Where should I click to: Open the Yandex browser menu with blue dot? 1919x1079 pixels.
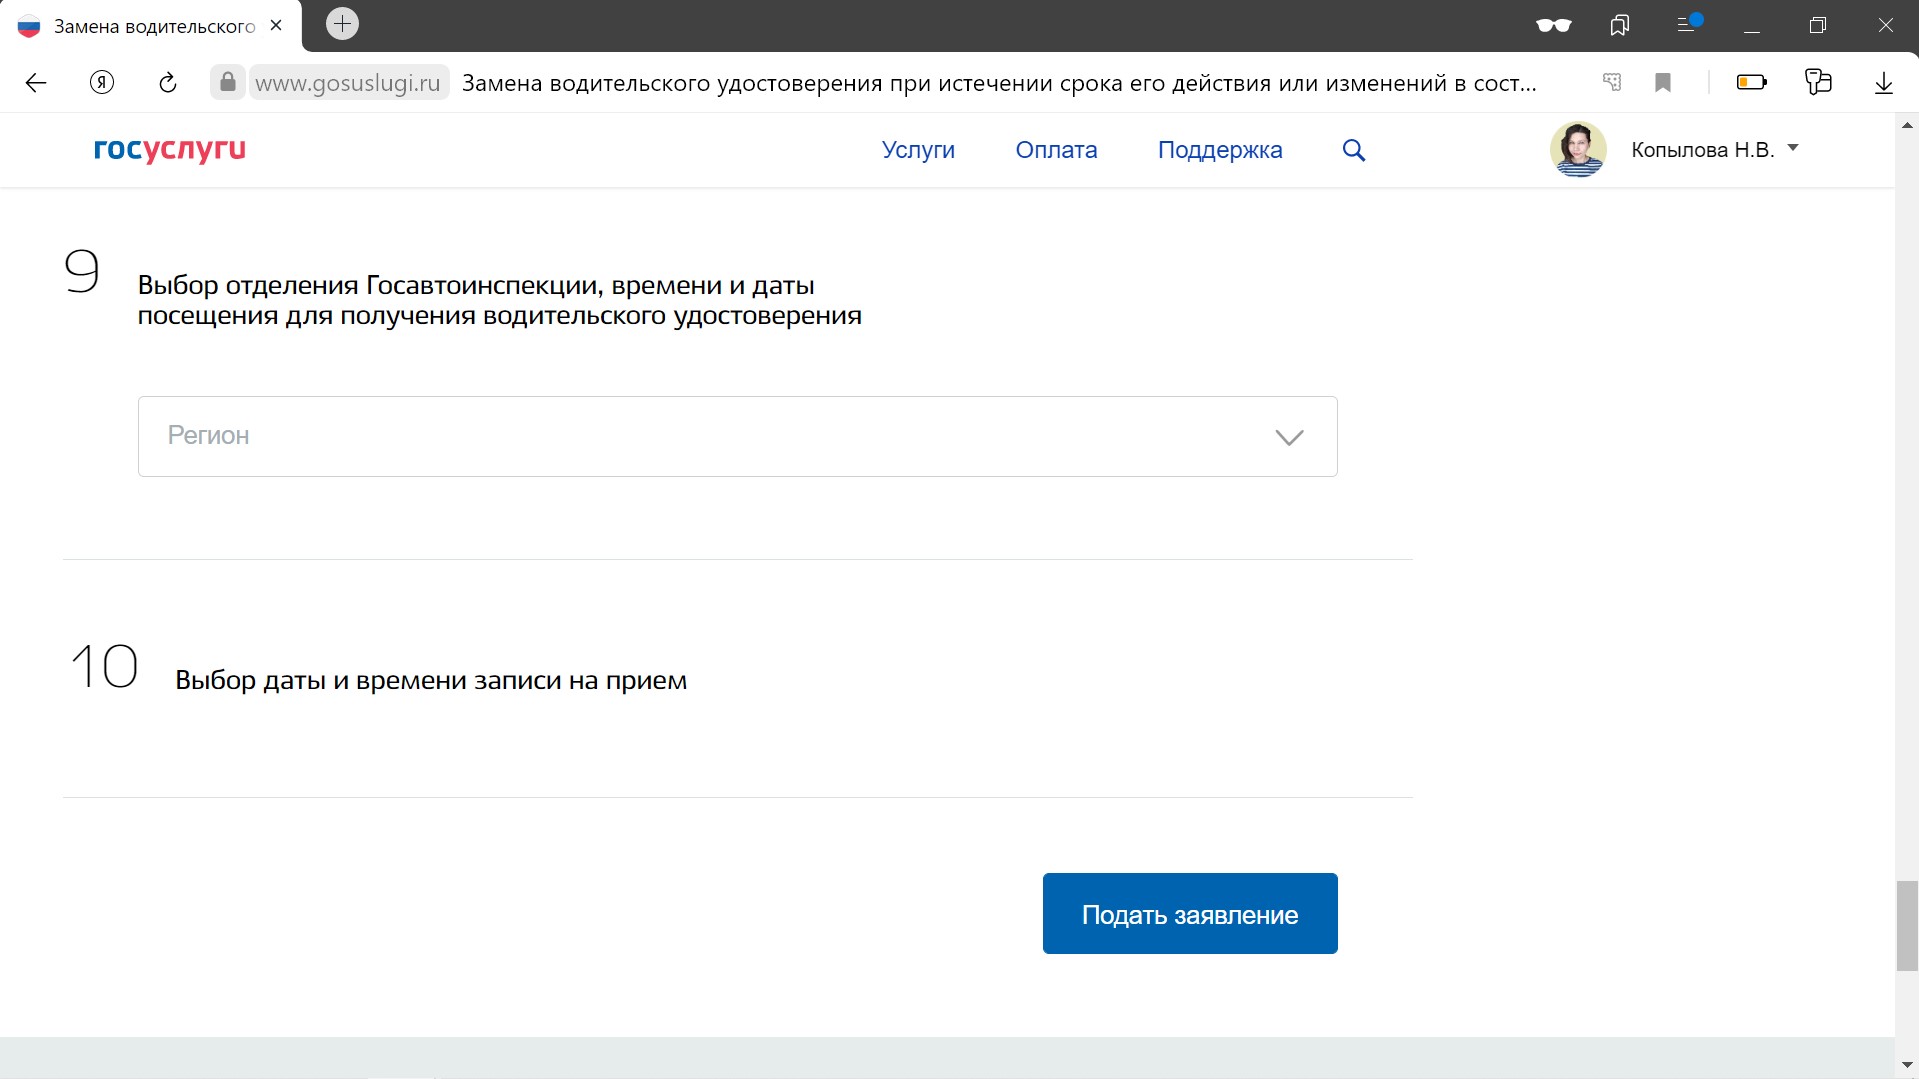pos(1687,24)
